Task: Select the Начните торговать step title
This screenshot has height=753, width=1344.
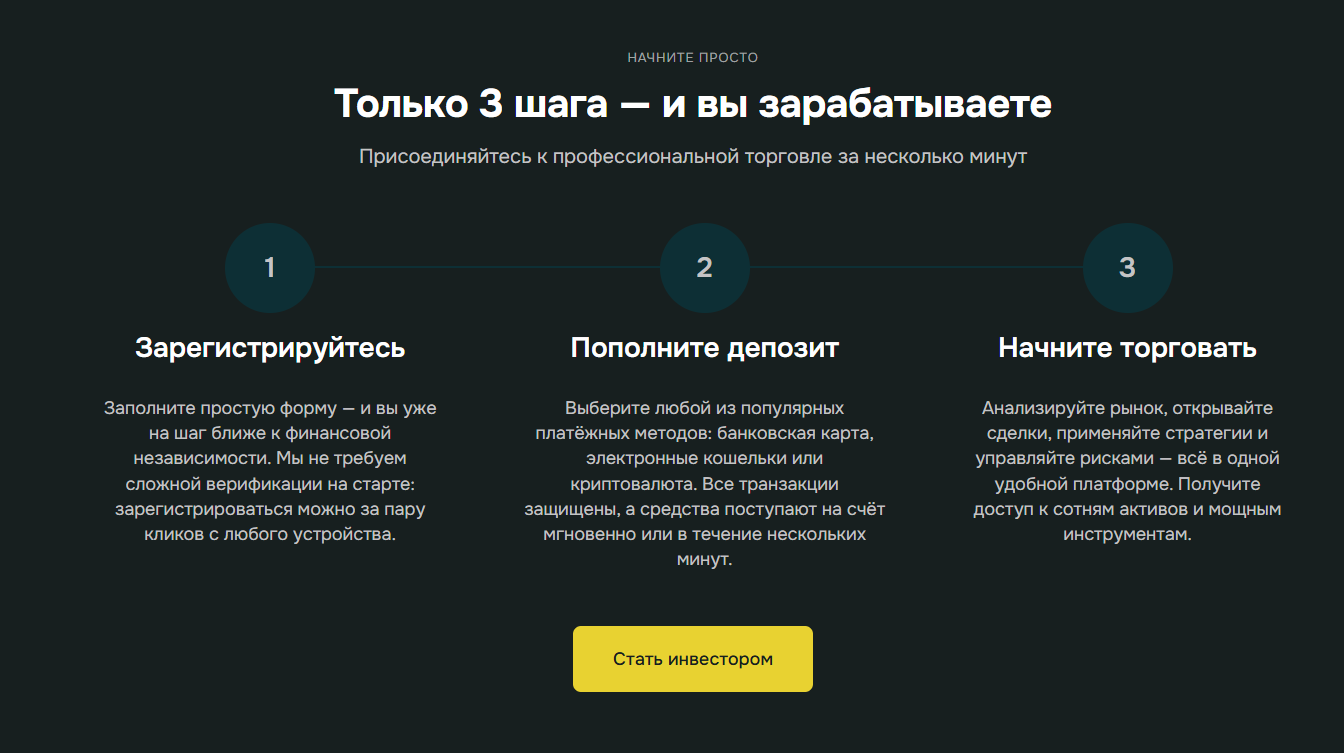Action: pyautogui.click(x=1127, y=348)
